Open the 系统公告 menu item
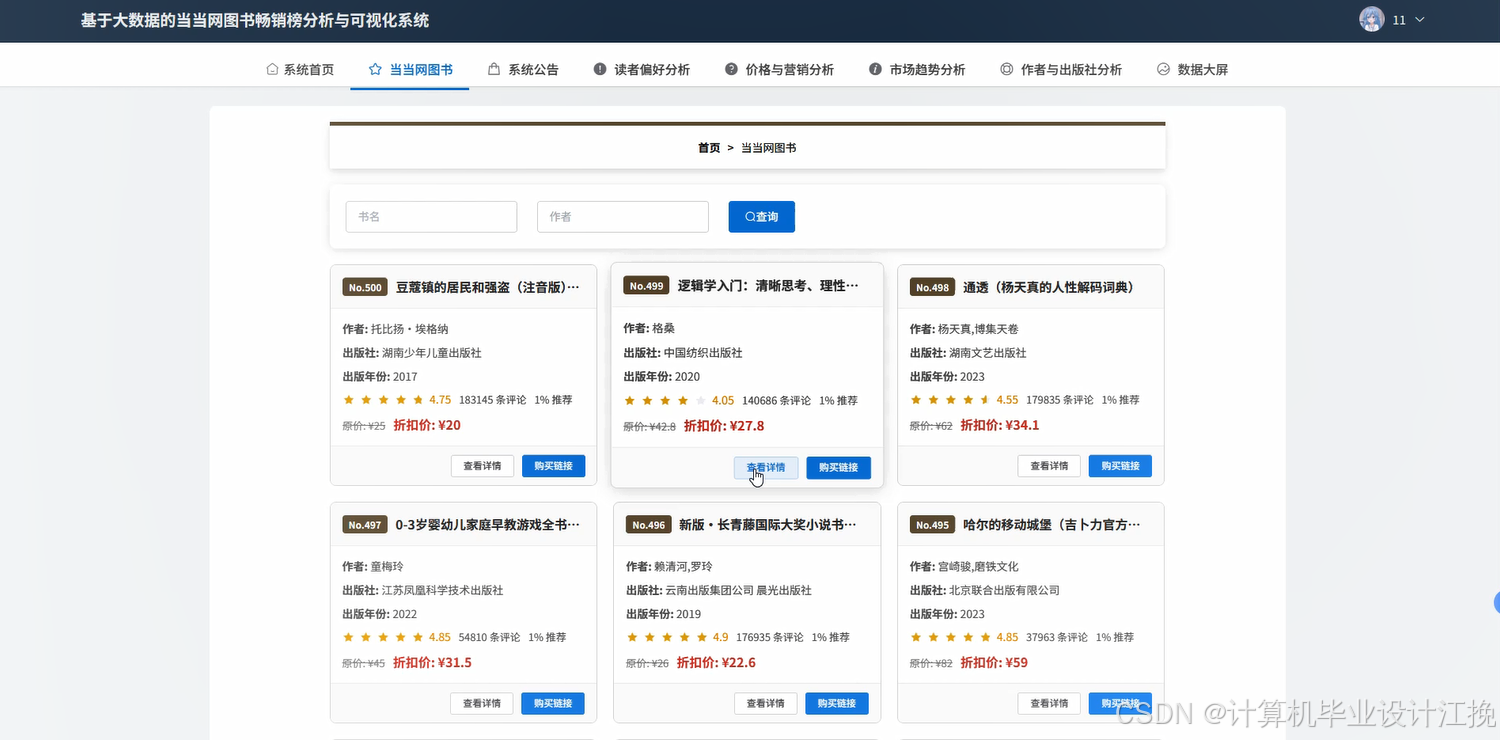 click(x=523, y=70)
